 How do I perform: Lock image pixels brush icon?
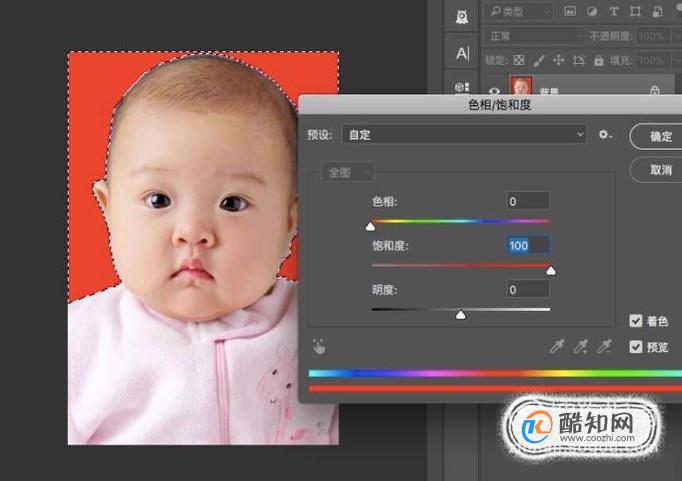539,60
